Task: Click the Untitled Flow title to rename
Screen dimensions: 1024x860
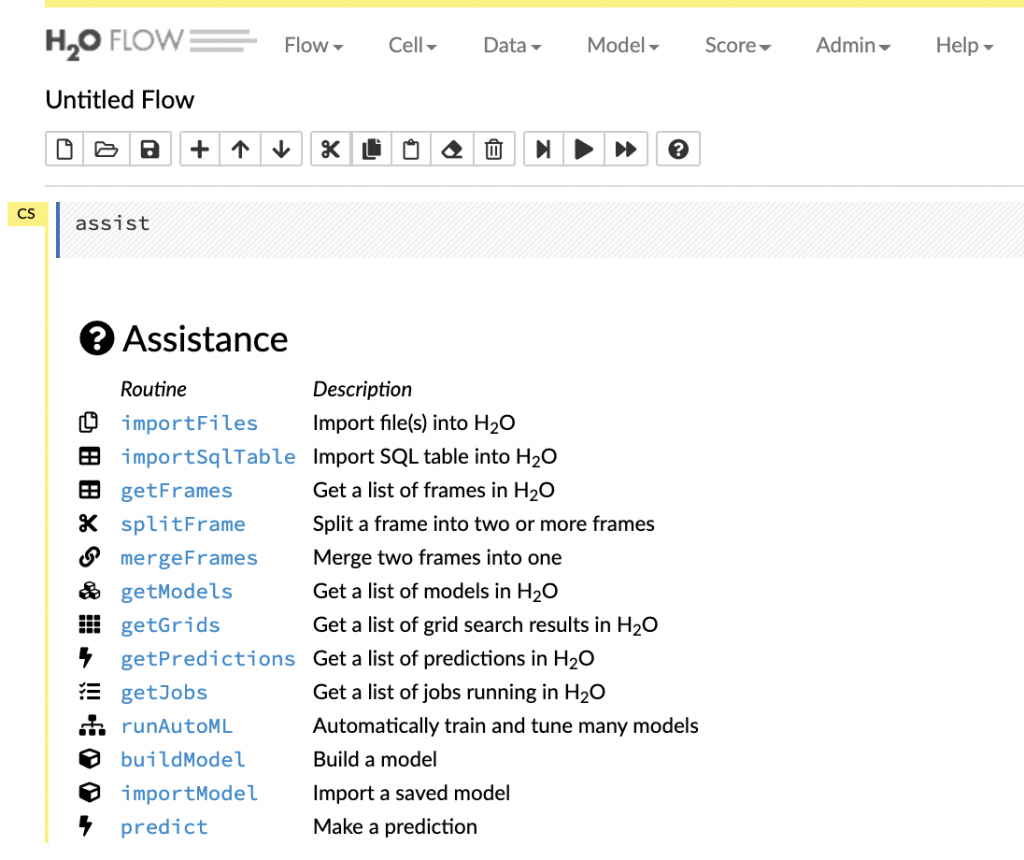Action: tap(120, 100)
